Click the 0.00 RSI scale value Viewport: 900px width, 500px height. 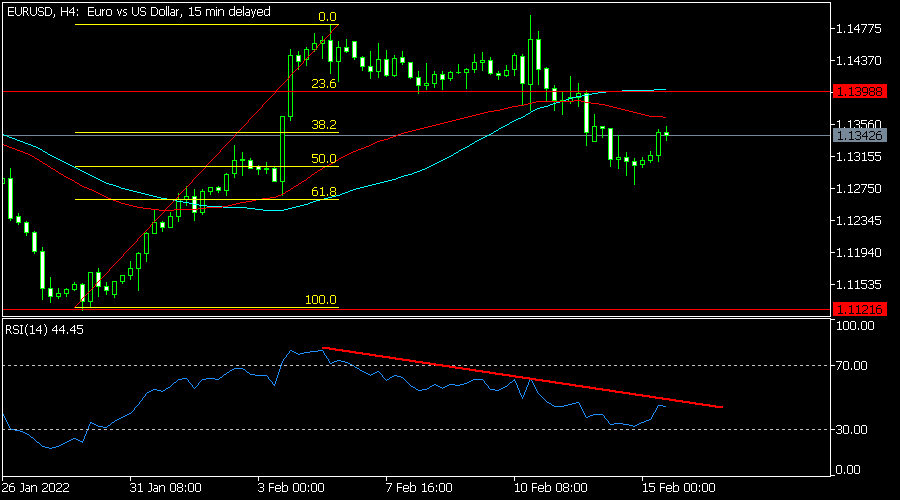point(848,470)
